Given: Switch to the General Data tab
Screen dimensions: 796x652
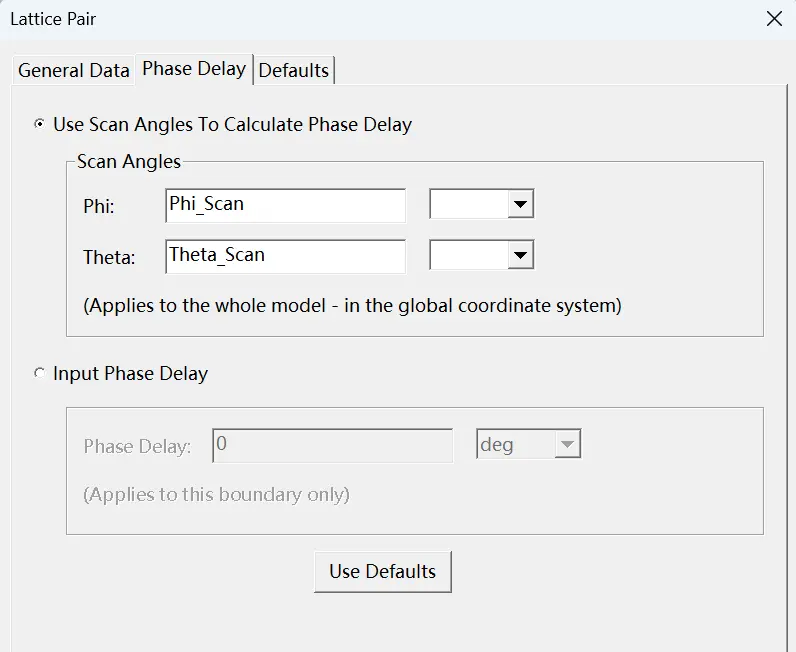Looking at the screenshot, I should (x=74, y=70).
